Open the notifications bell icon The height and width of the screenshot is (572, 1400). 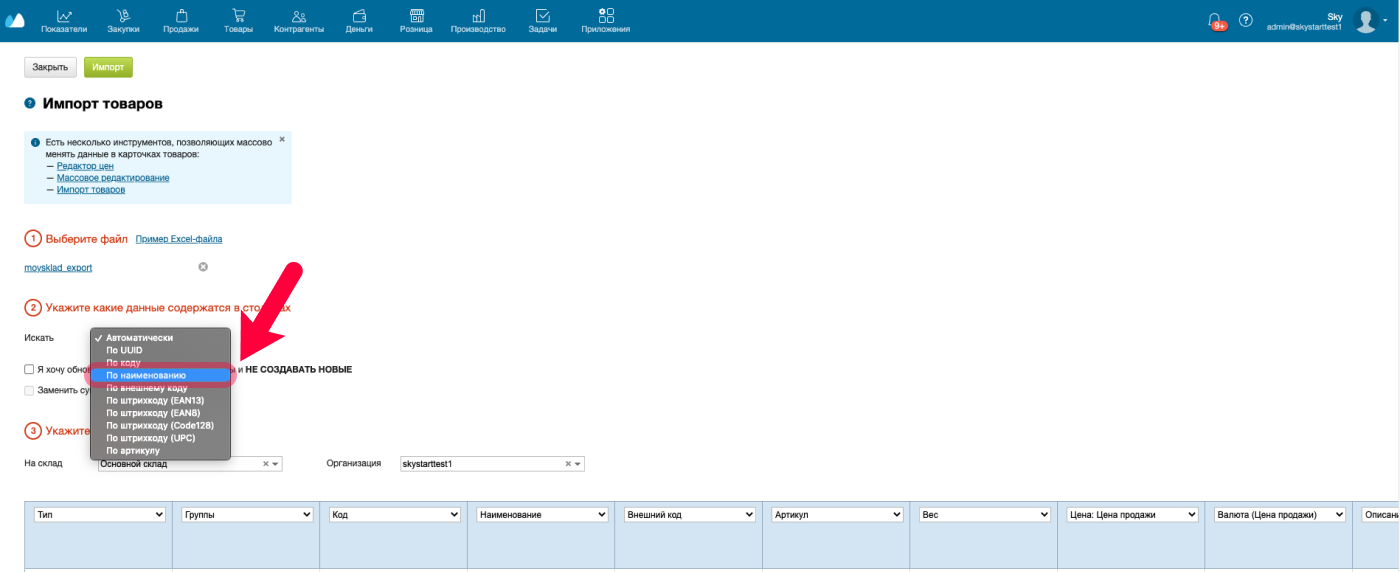[x=1215, y=19]
